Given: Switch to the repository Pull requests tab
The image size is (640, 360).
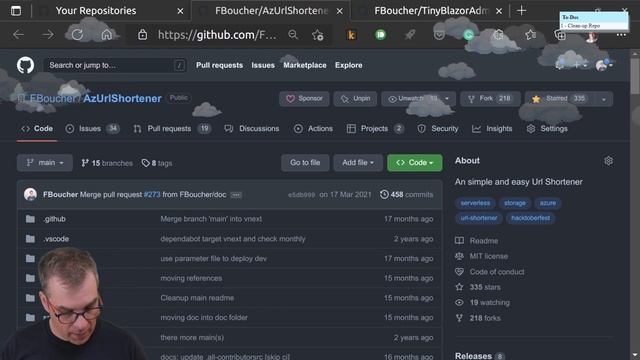Looking at the screenshot, I should point(172,129).
